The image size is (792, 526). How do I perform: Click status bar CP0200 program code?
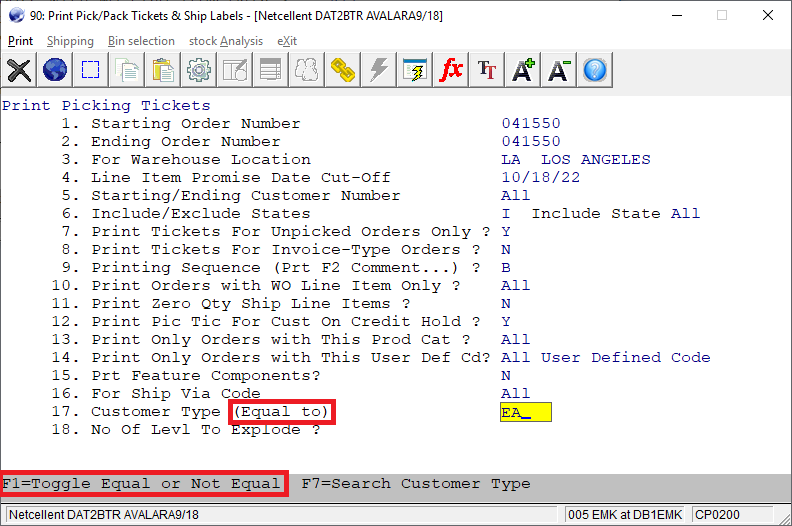(x=717, y=515)
